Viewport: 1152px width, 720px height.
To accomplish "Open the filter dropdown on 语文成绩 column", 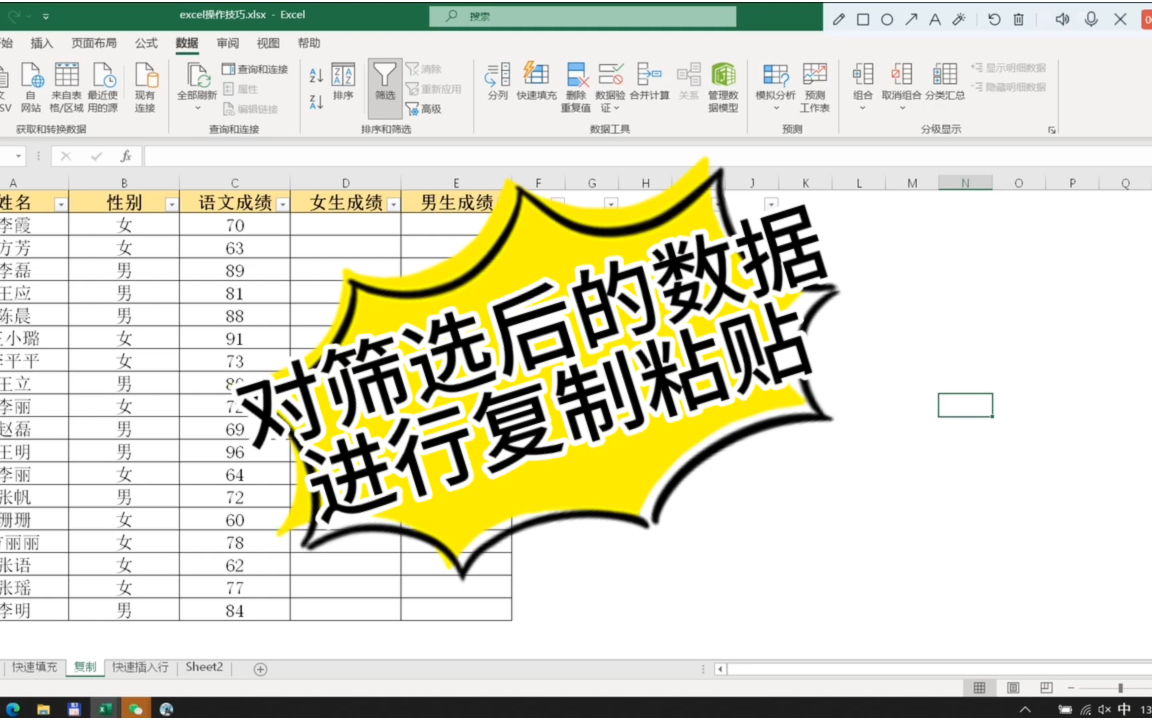I will [284, 203].
